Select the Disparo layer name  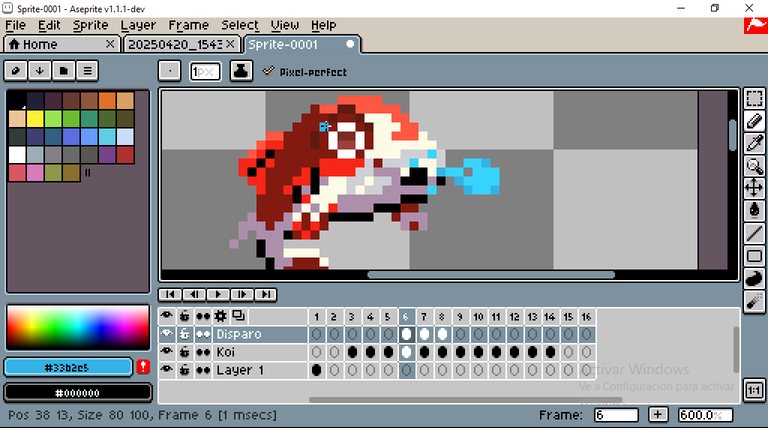(239, 334)
